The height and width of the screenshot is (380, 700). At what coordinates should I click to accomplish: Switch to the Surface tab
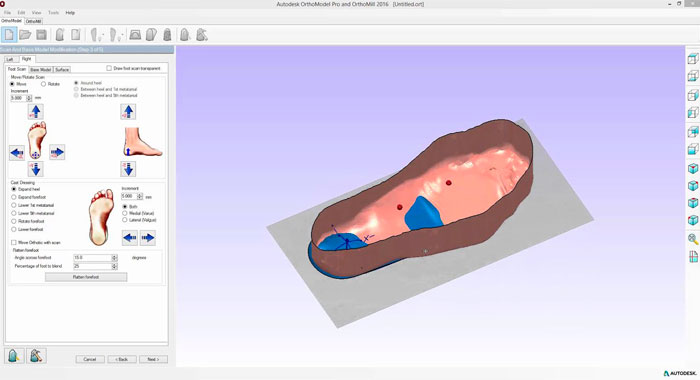62,69
